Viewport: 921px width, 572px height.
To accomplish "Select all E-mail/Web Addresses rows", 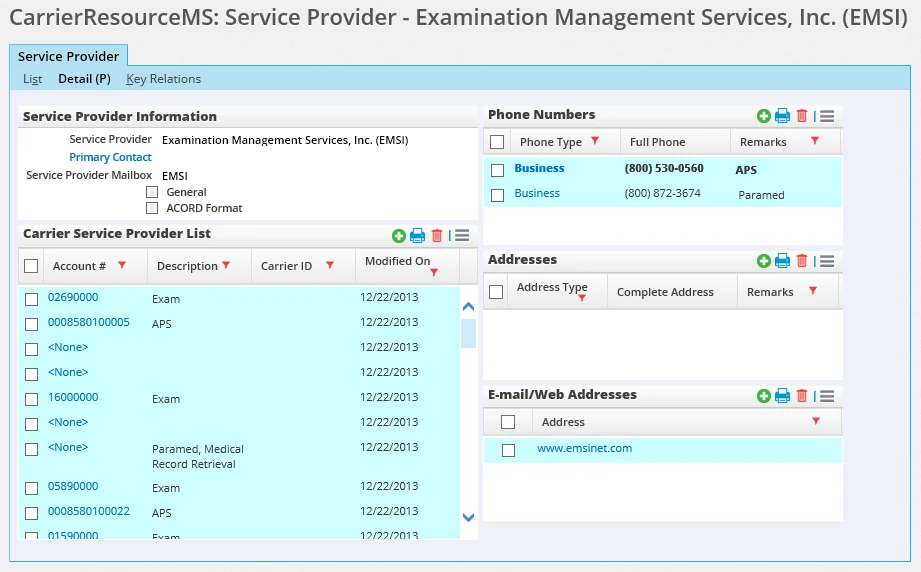I will coord(508,422).
